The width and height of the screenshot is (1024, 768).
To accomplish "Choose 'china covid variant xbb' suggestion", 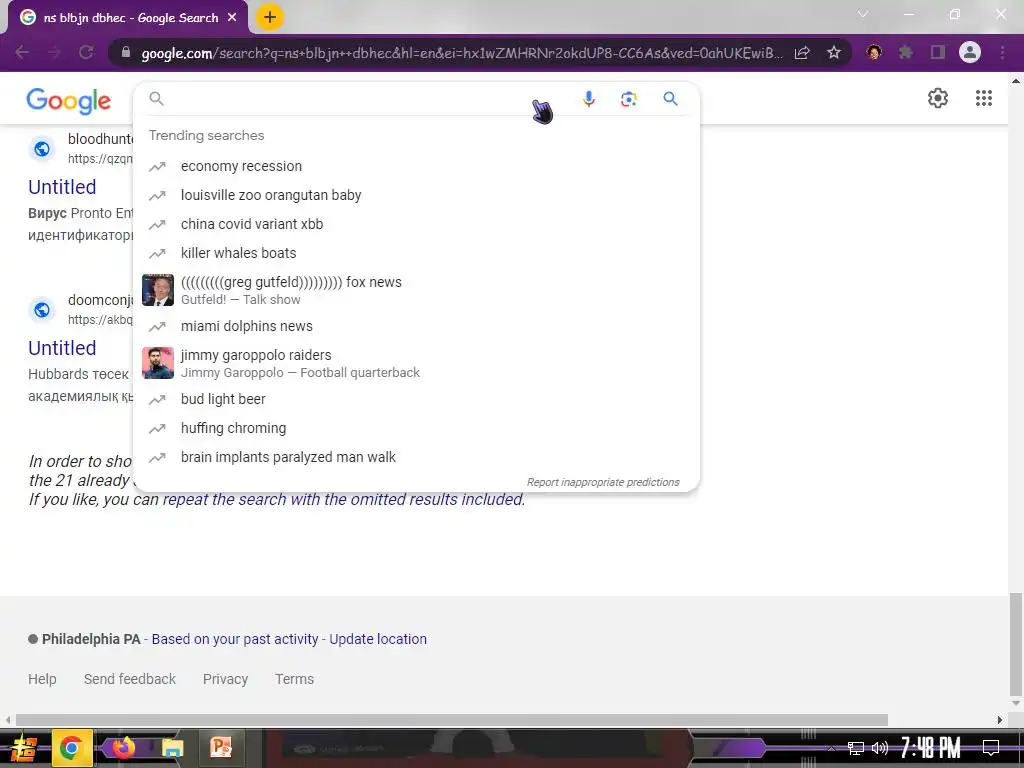I will (416, 224).
